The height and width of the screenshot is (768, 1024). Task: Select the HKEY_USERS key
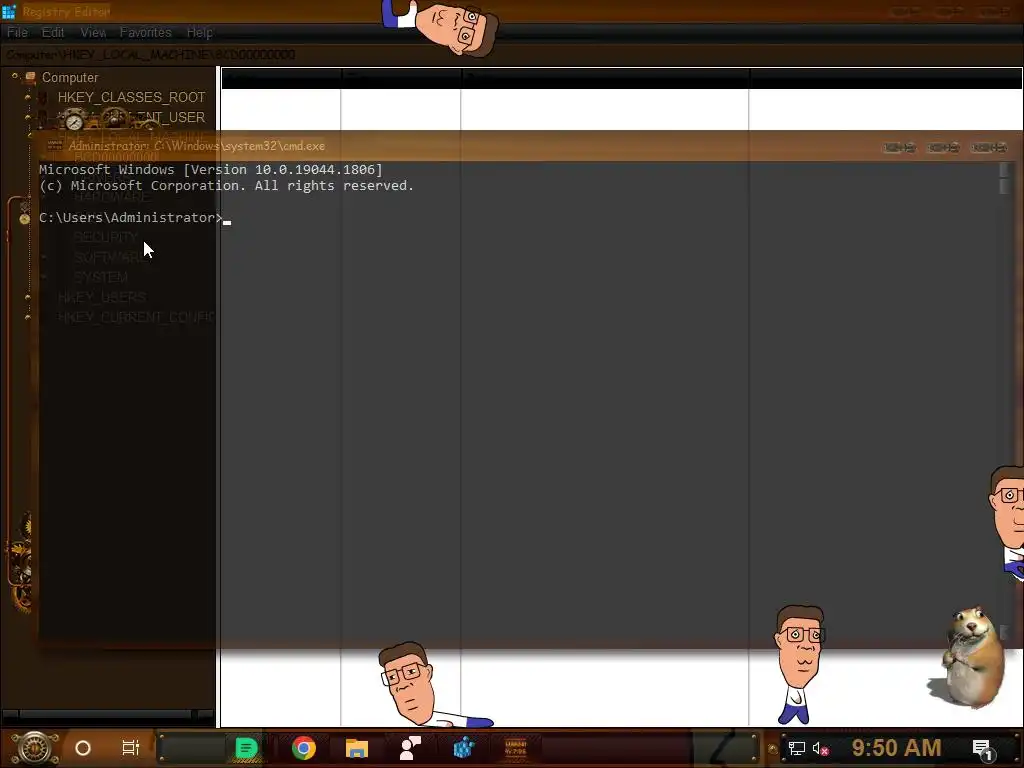[103, 297]
